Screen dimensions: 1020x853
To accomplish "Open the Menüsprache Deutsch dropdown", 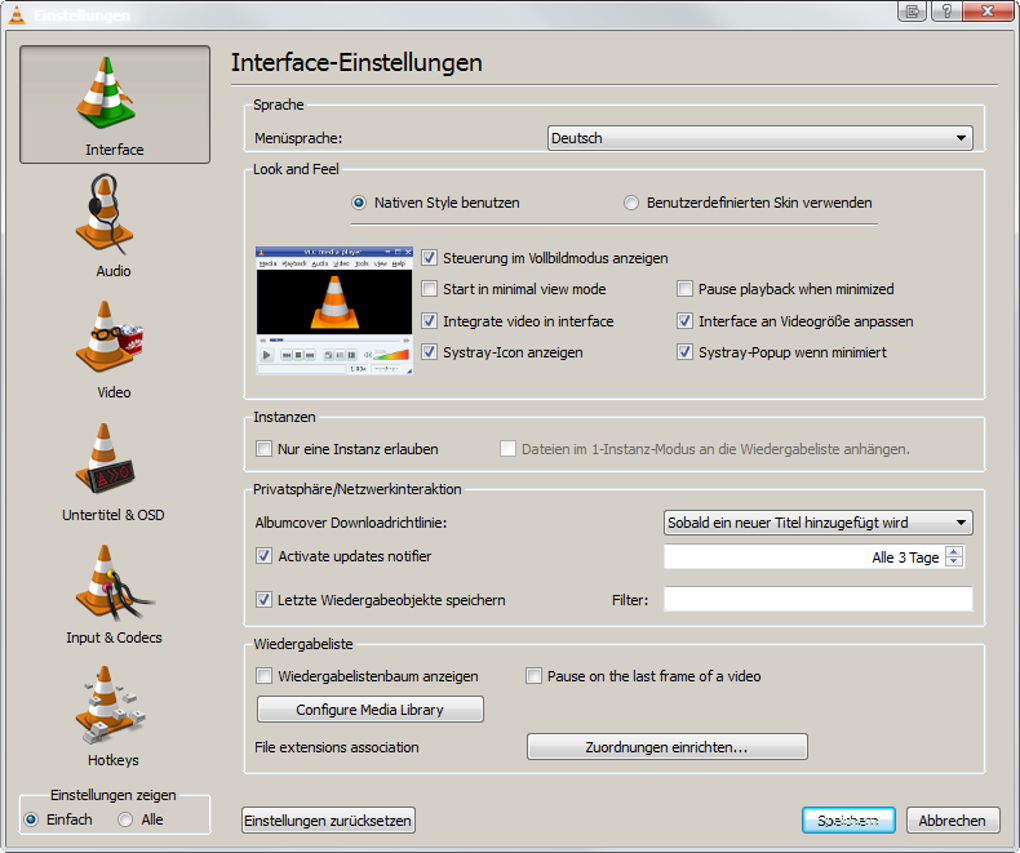I will pos(760,138).
